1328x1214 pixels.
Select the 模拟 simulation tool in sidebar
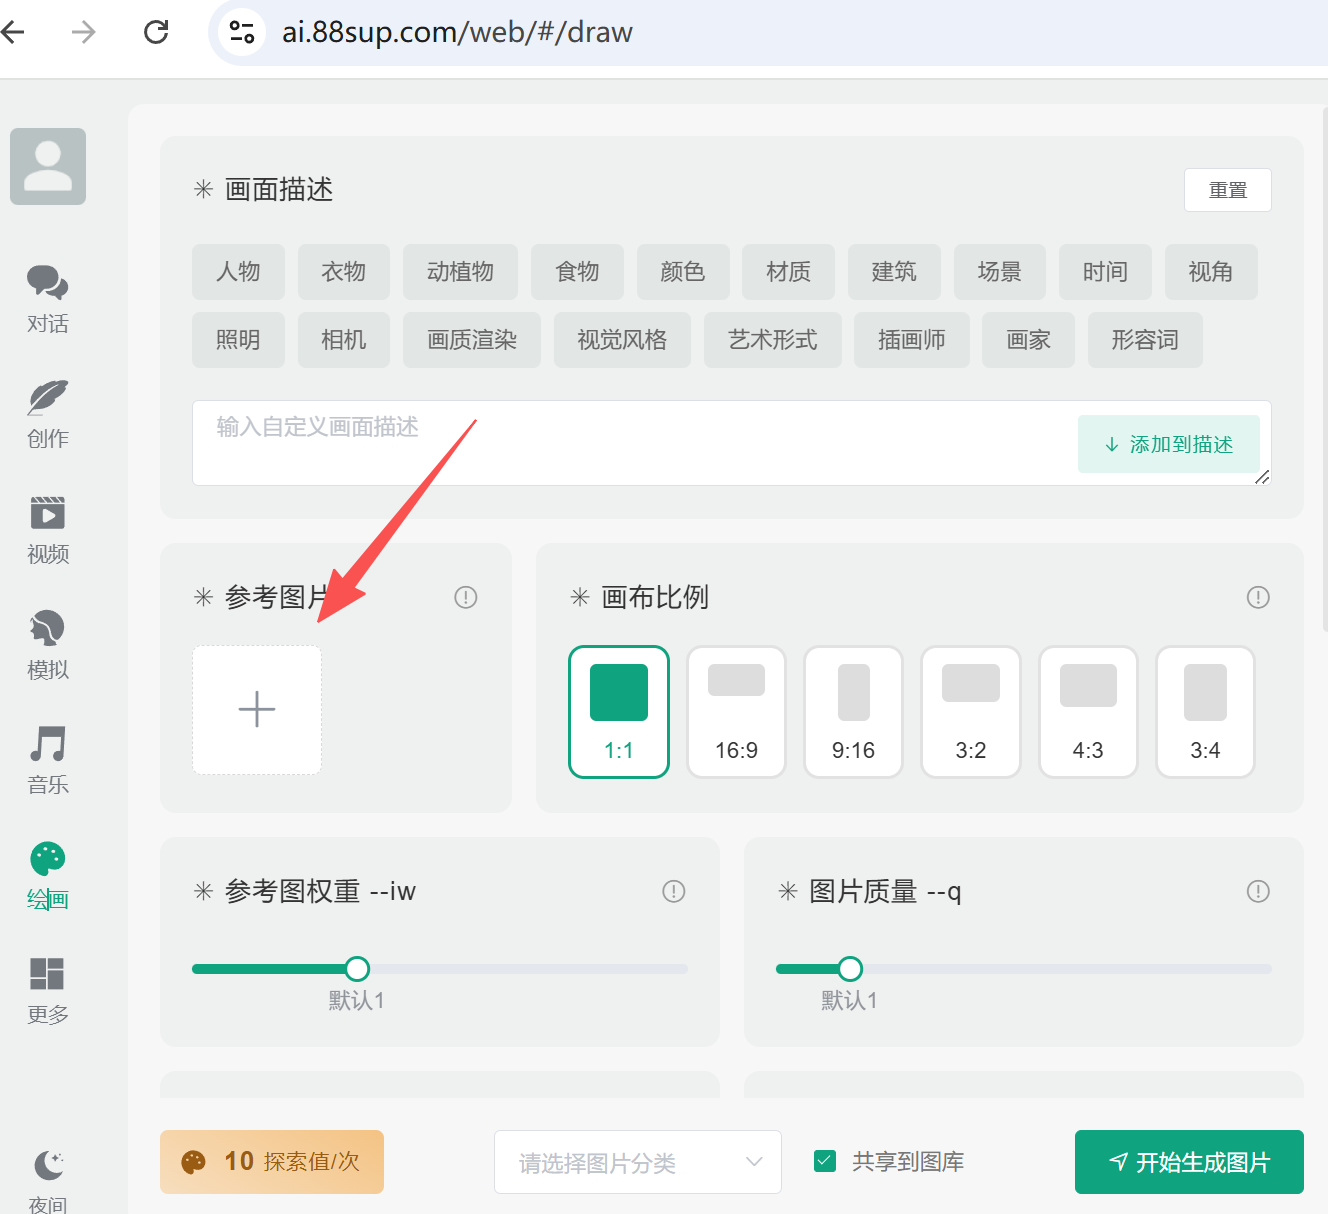coord(47,645)
